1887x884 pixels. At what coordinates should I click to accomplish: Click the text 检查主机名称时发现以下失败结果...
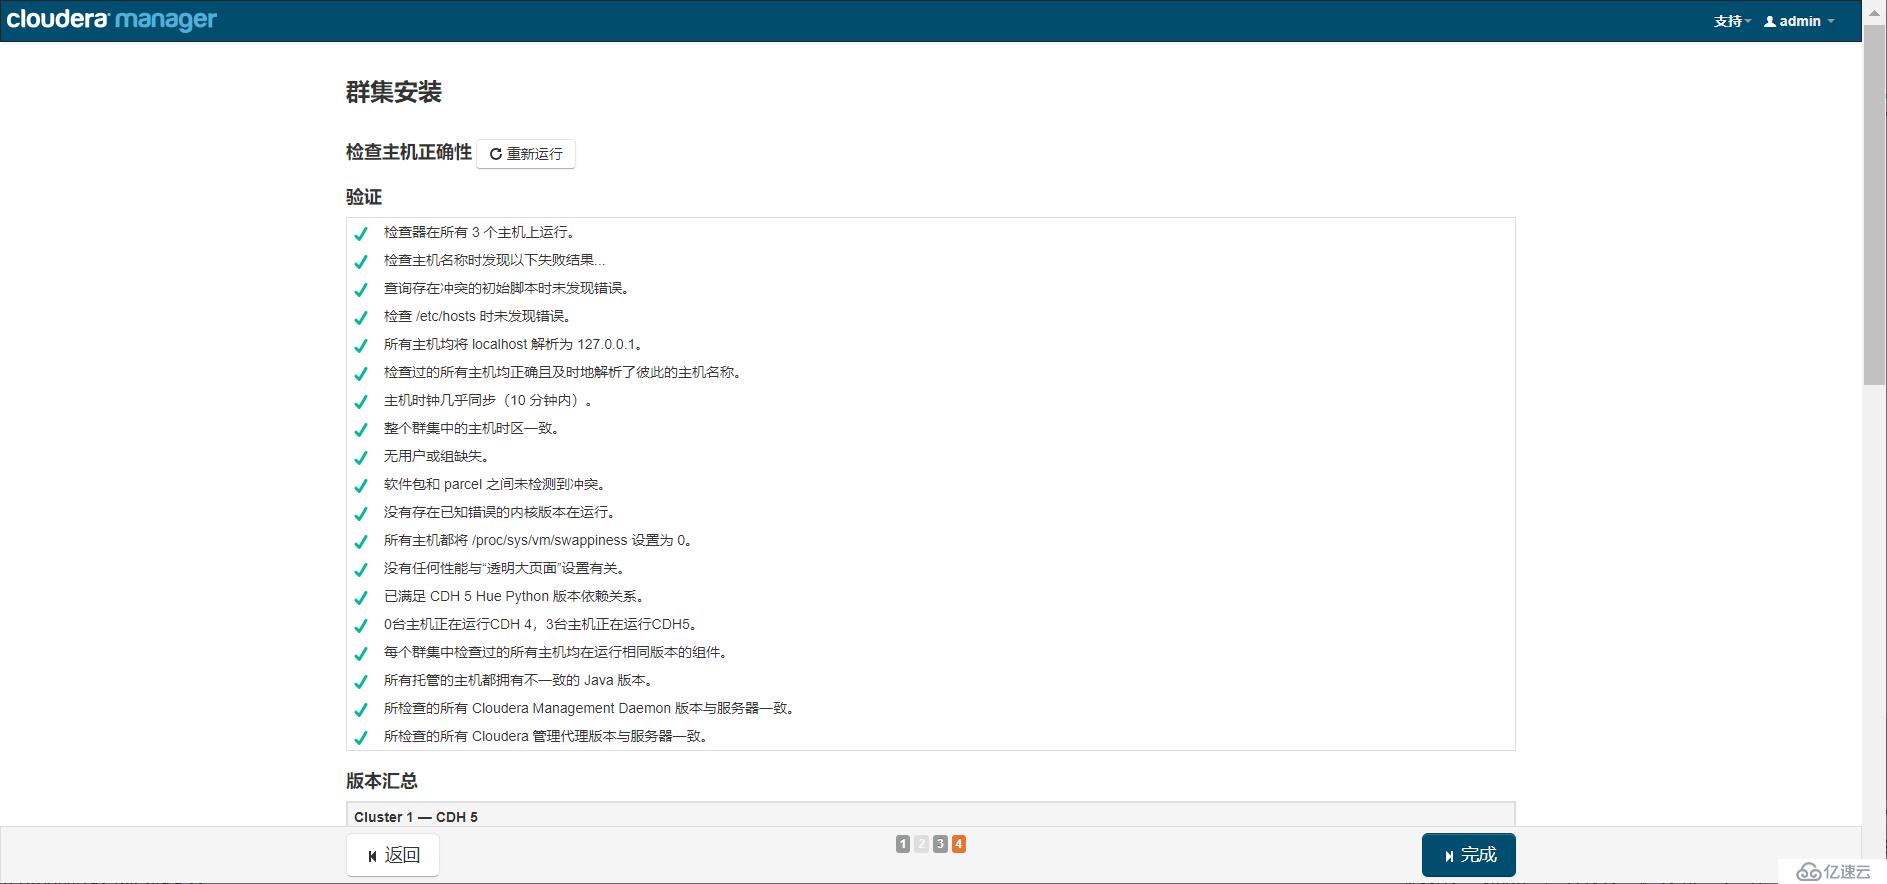(494, 260)
